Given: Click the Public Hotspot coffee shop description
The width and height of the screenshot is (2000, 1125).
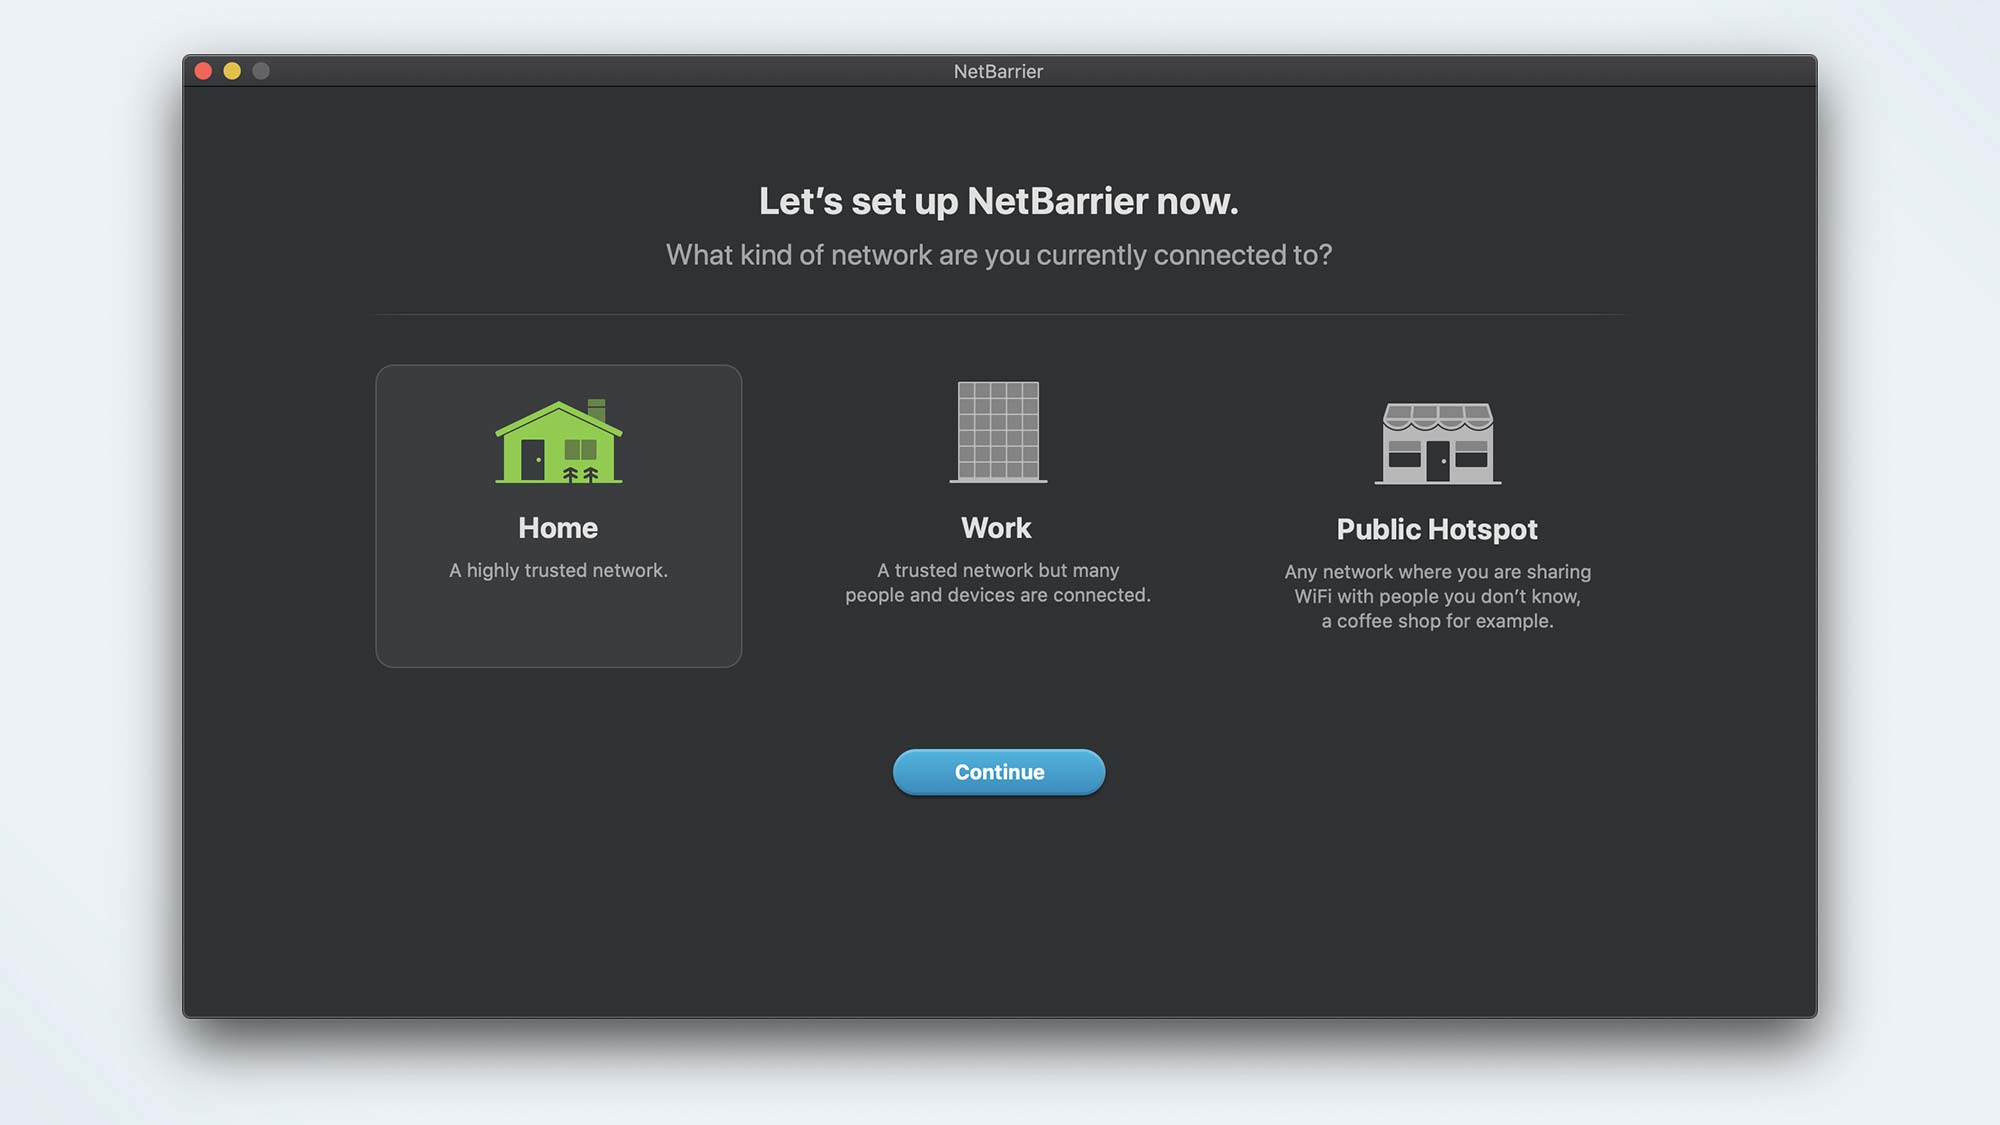Looking at the screenshot, I should click(1437, 596).
